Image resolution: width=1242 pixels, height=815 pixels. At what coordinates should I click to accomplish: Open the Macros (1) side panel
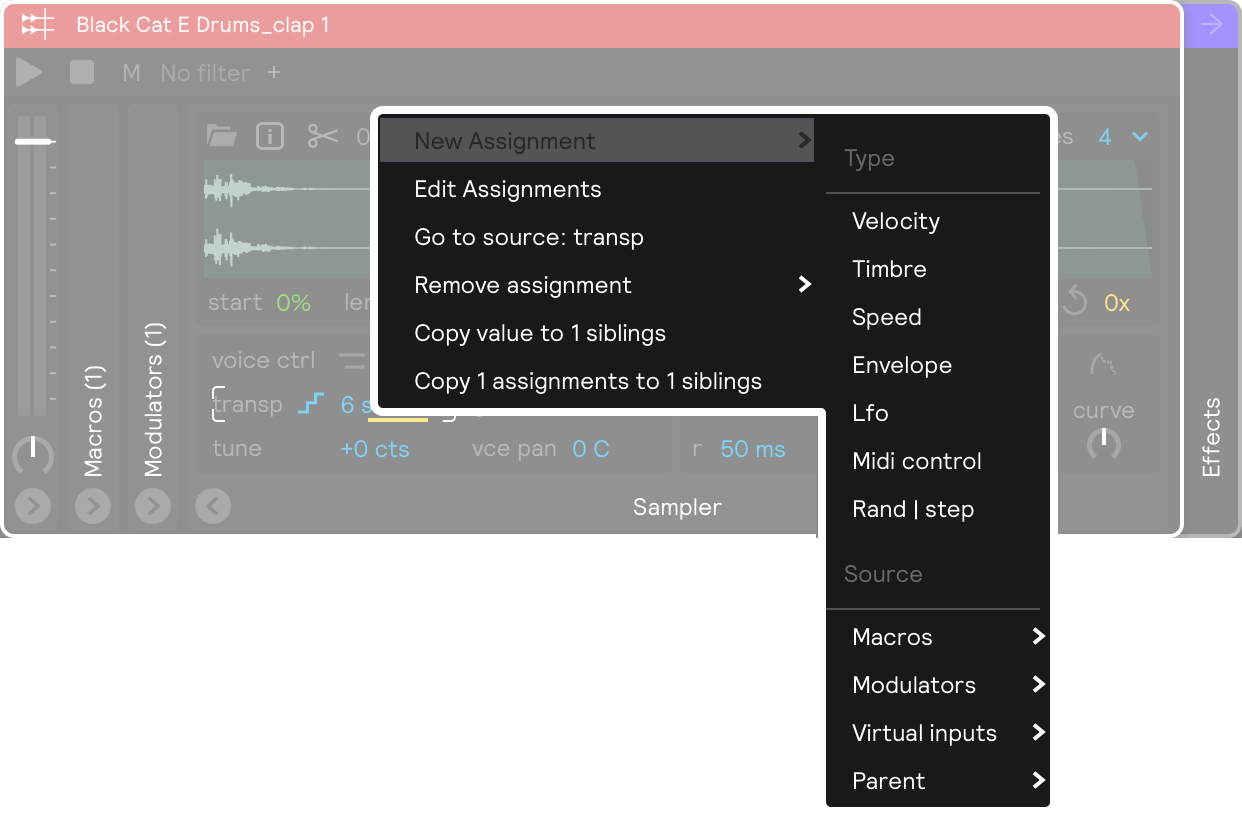(94, 420)
